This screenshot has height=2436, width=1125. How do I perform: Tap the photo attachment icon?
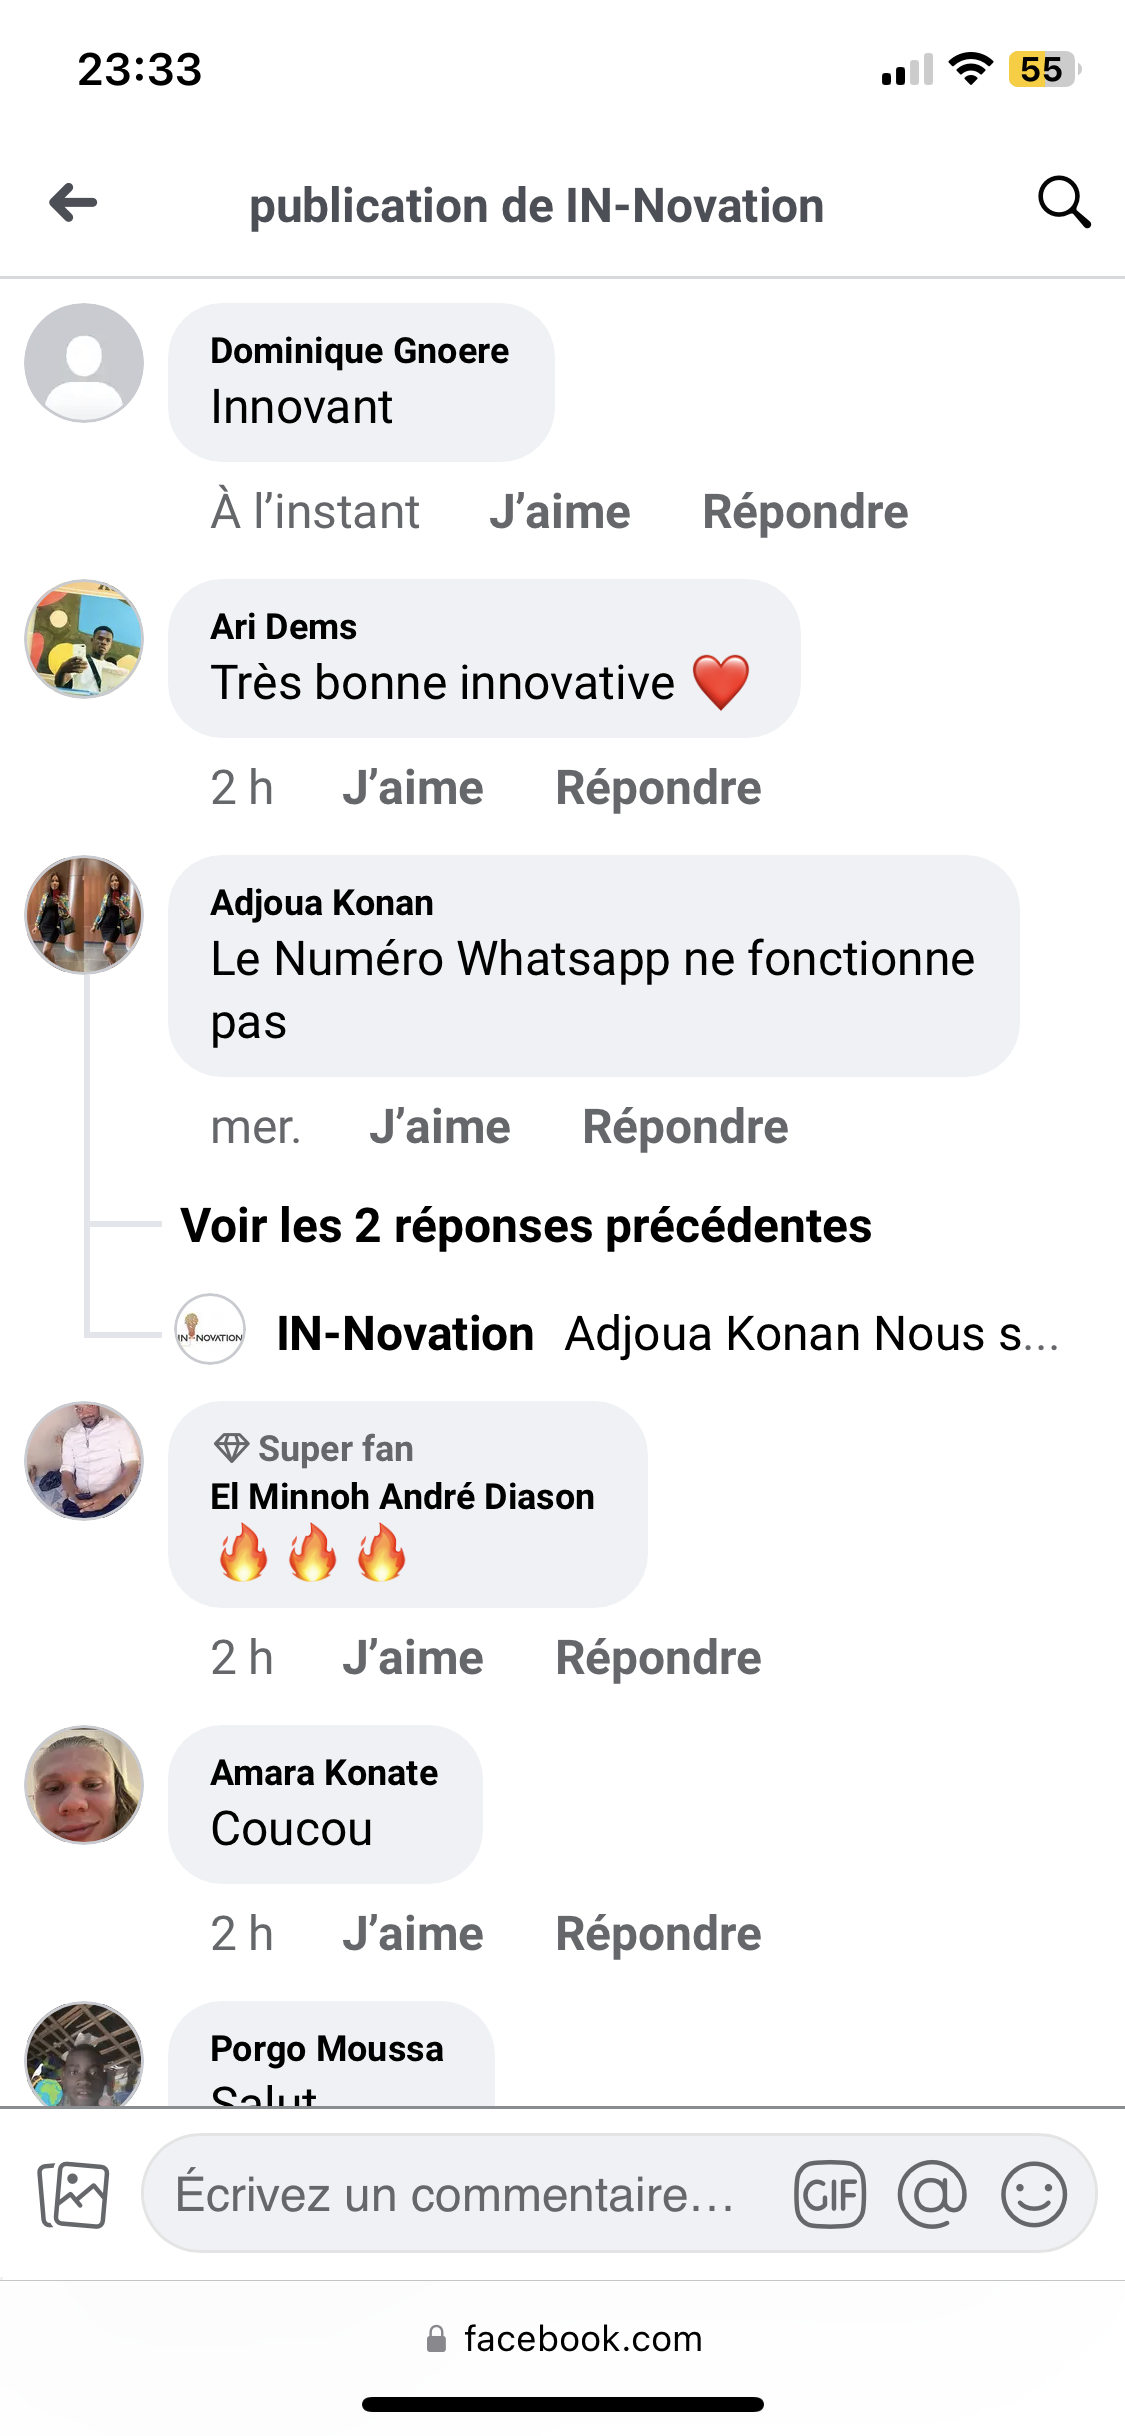click(73, 2194)
